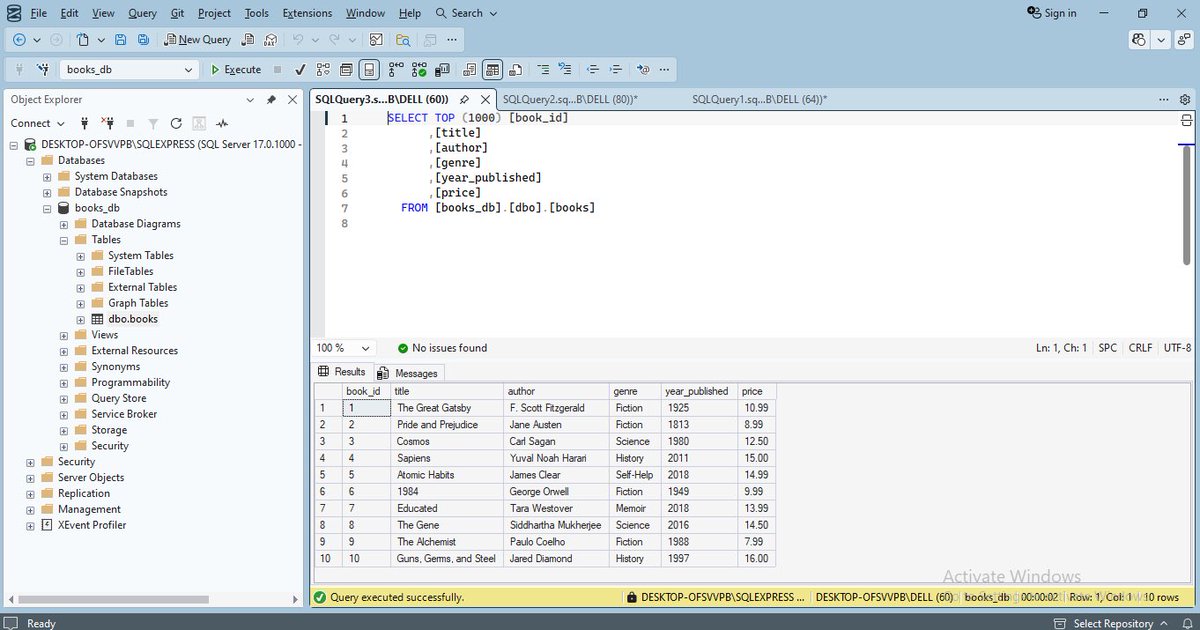The width and height of the screenshot is (1200, 630).
Task: Toggle Include Client Statistics
Action: click(x=442, y=70)
